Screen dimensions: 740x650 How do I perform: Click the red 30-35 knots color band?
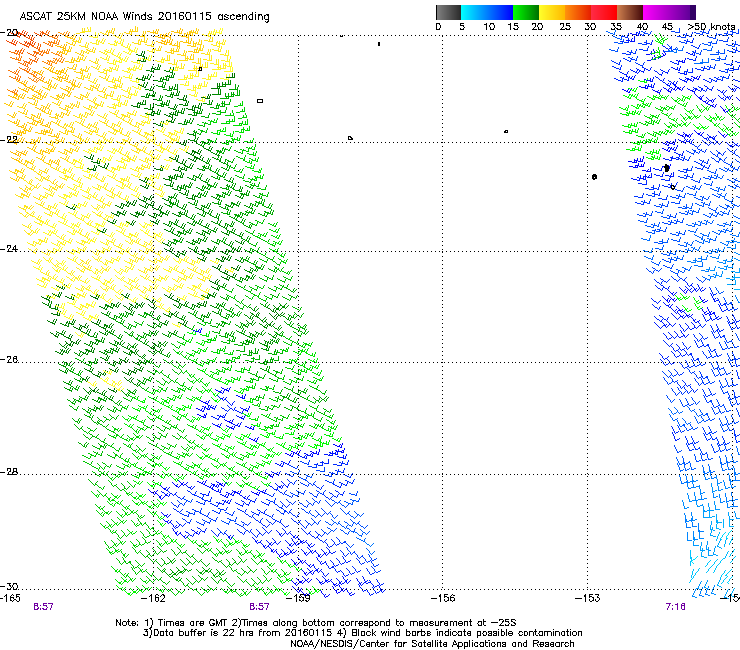pos(604,12)
